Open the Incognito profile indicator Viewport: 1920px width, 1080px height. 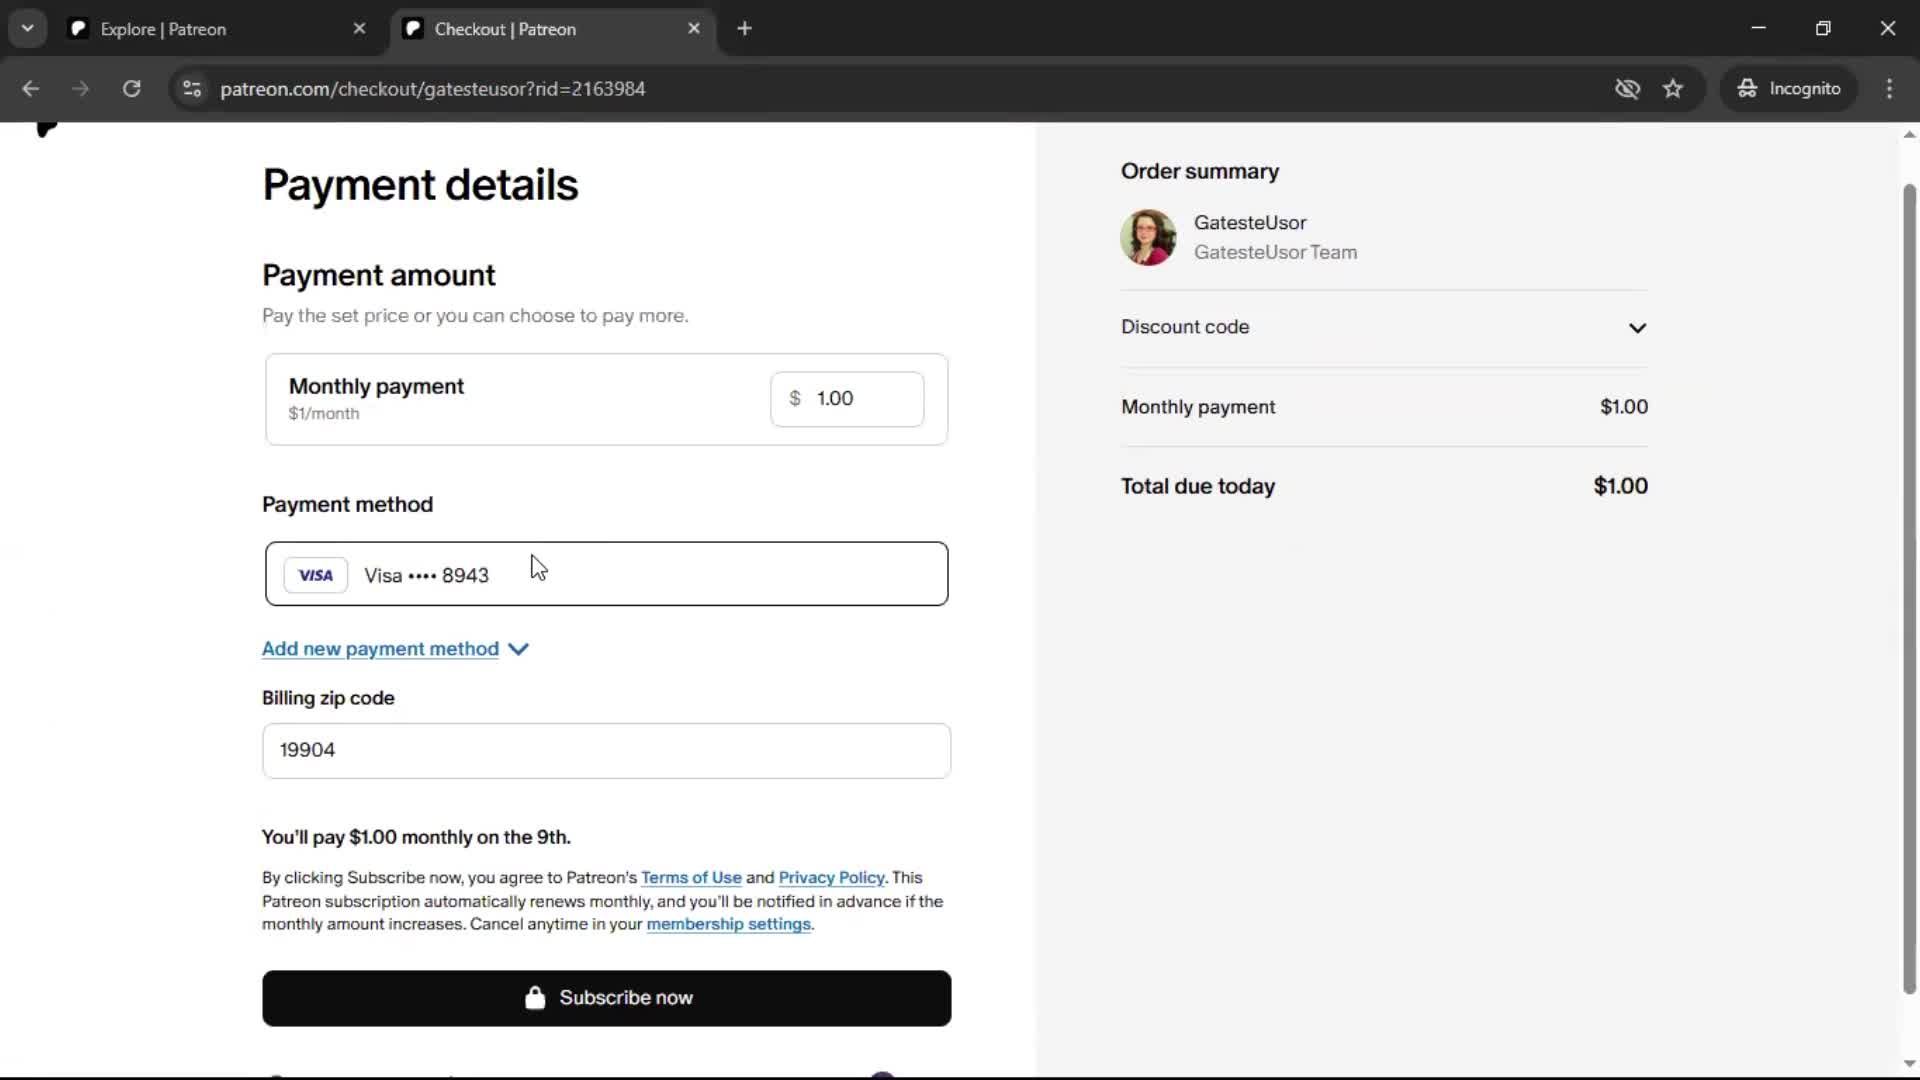[1788, 89]
